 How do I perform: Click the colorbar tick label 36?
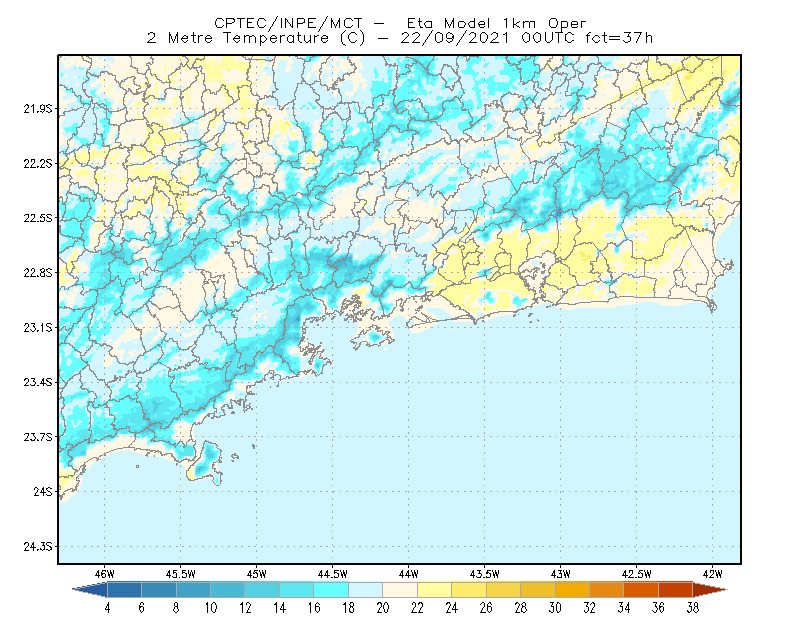pos(659,608)
